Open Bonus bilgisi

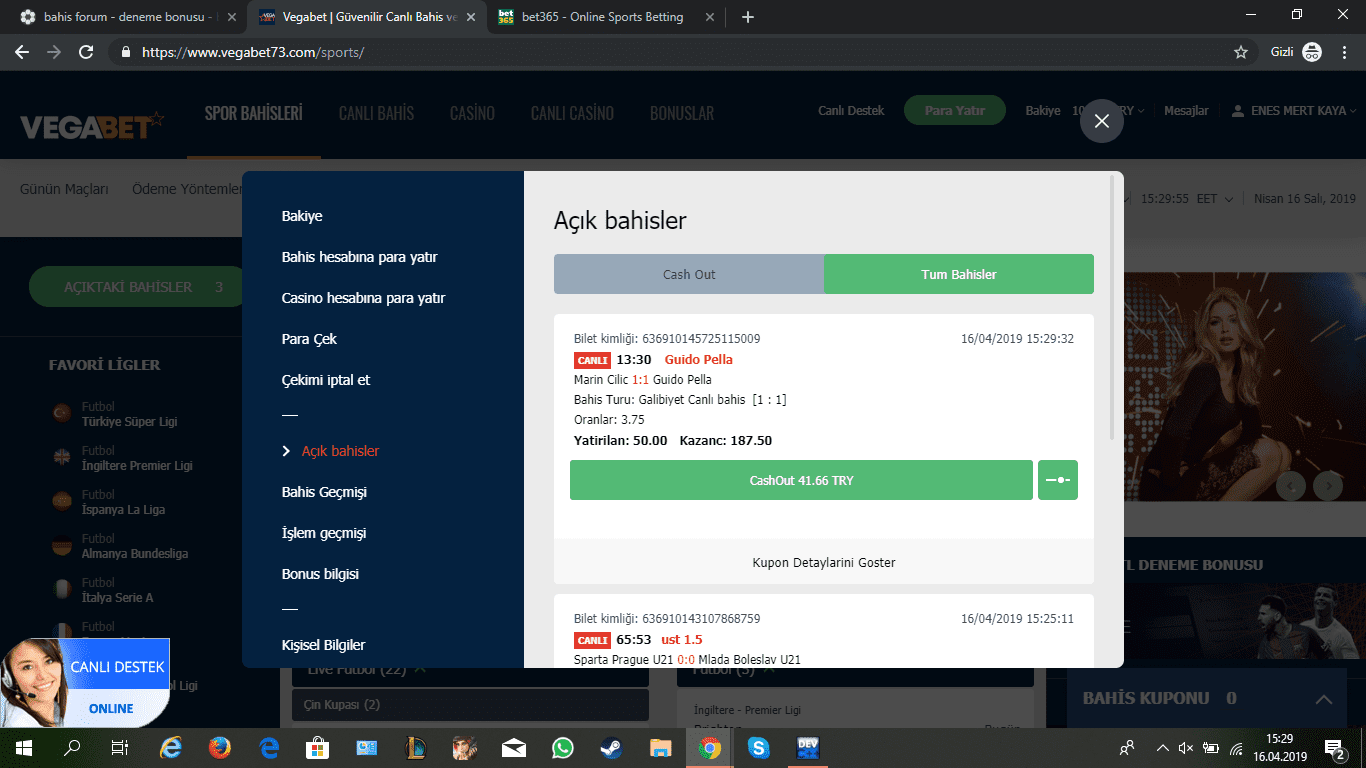click(320, 574)
